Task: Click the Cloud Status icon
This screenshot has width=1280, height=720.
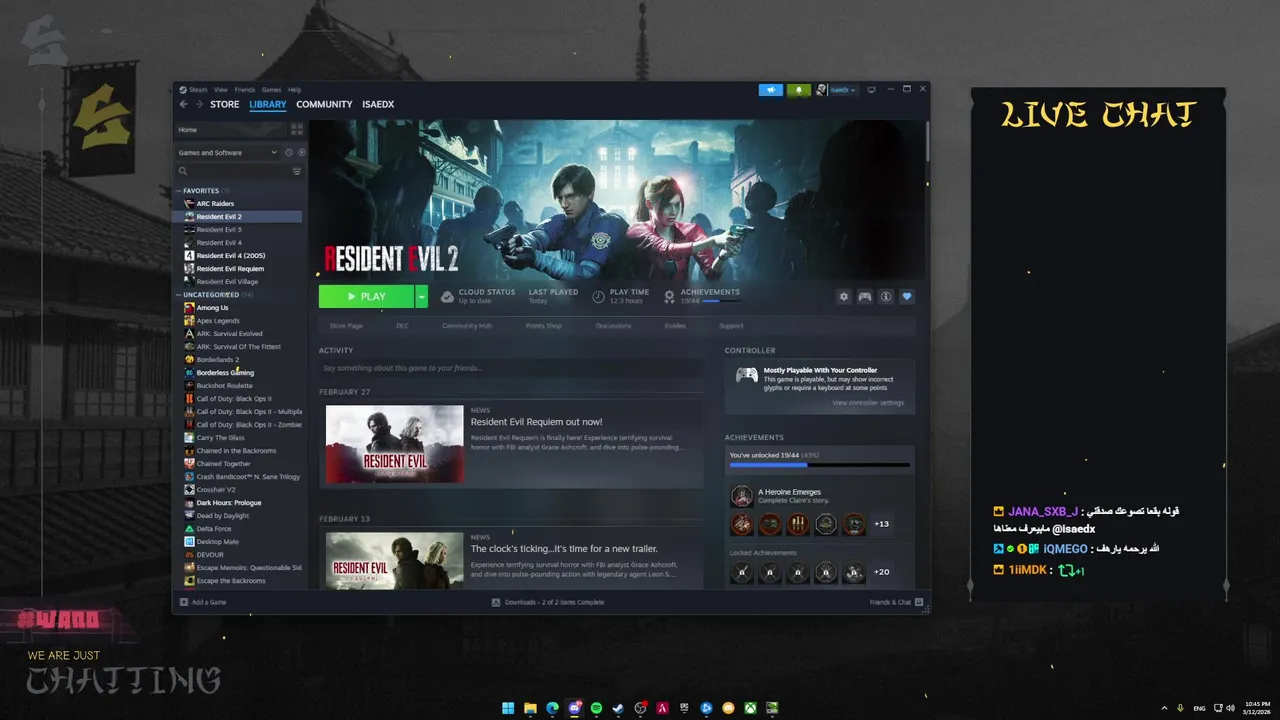Action: tap(447, 296)
